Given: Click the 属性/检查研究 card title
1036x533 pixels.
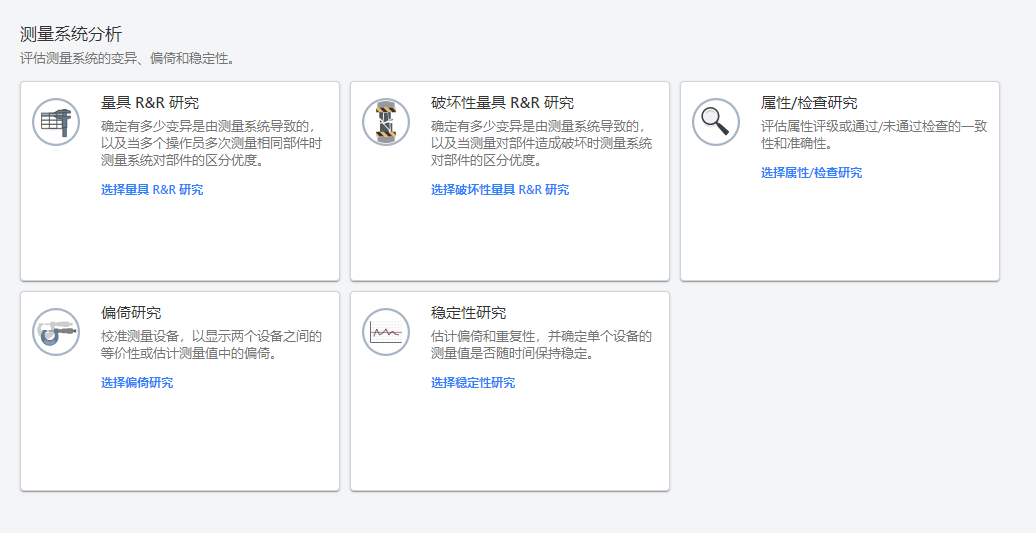Looking at the screenshot, I should (809, 103).
